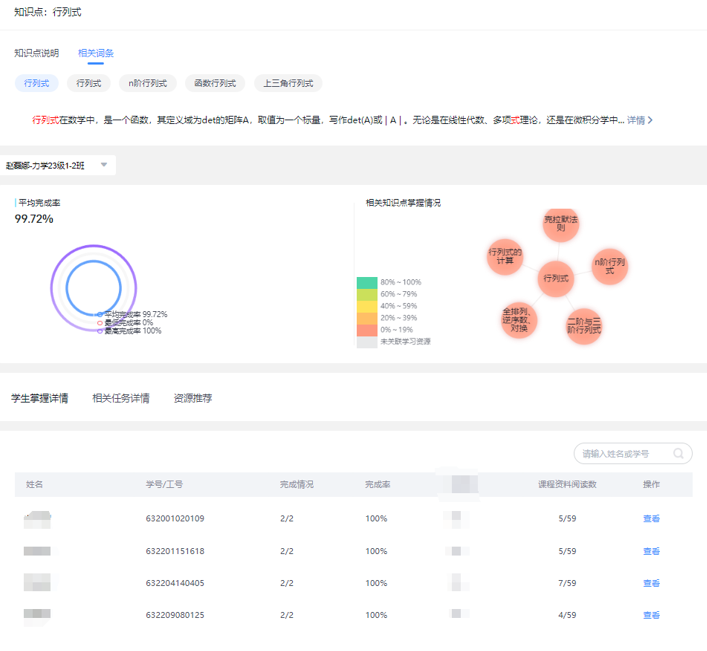Switch to the 知识点说明 tab

pyautogui.click(x=37, y=53)
